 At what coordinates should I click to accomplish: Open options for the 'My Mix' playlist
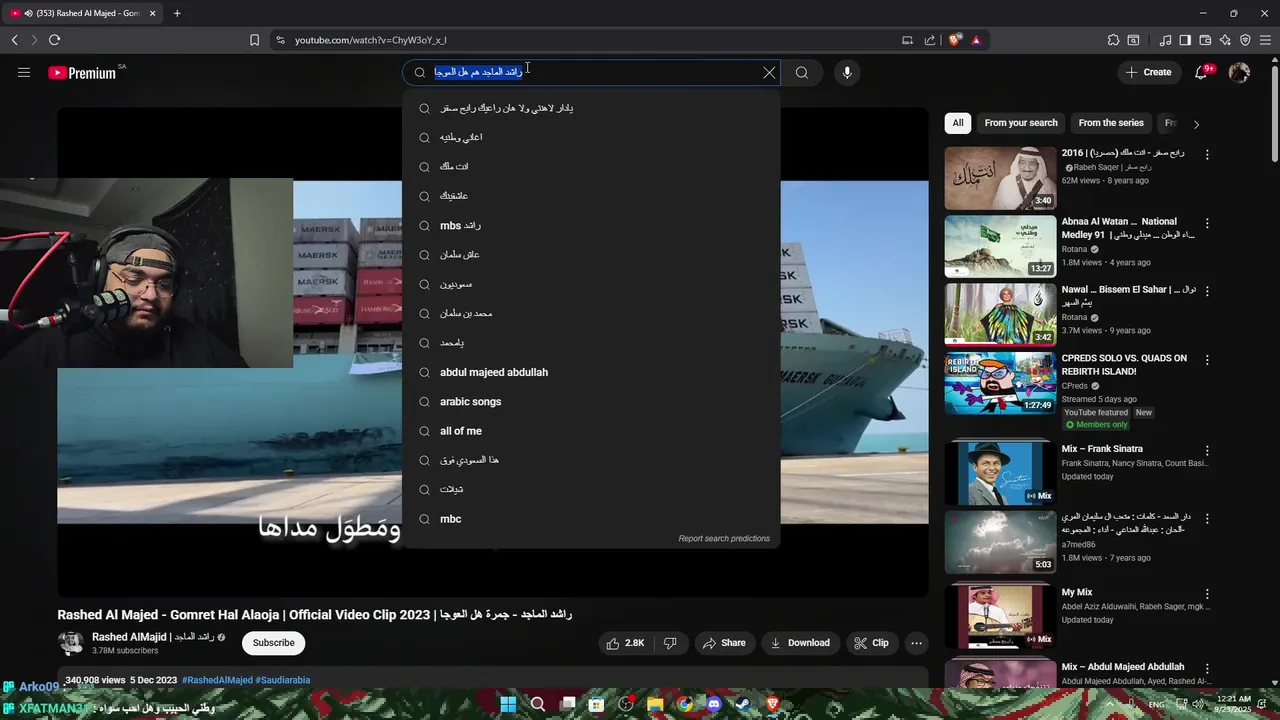1207,594
